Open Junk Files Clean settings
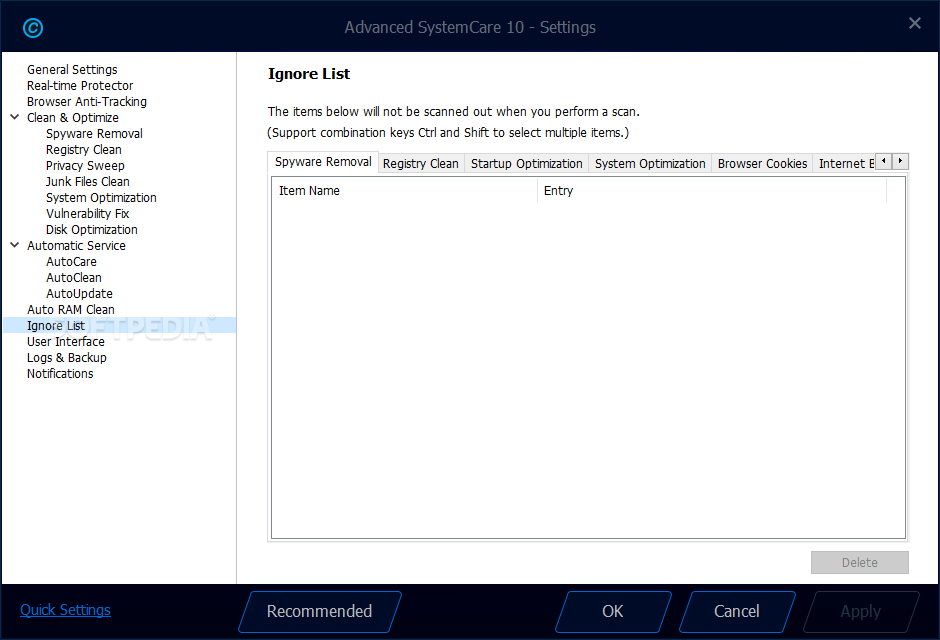Screen dimensions: 940x640 88,182
